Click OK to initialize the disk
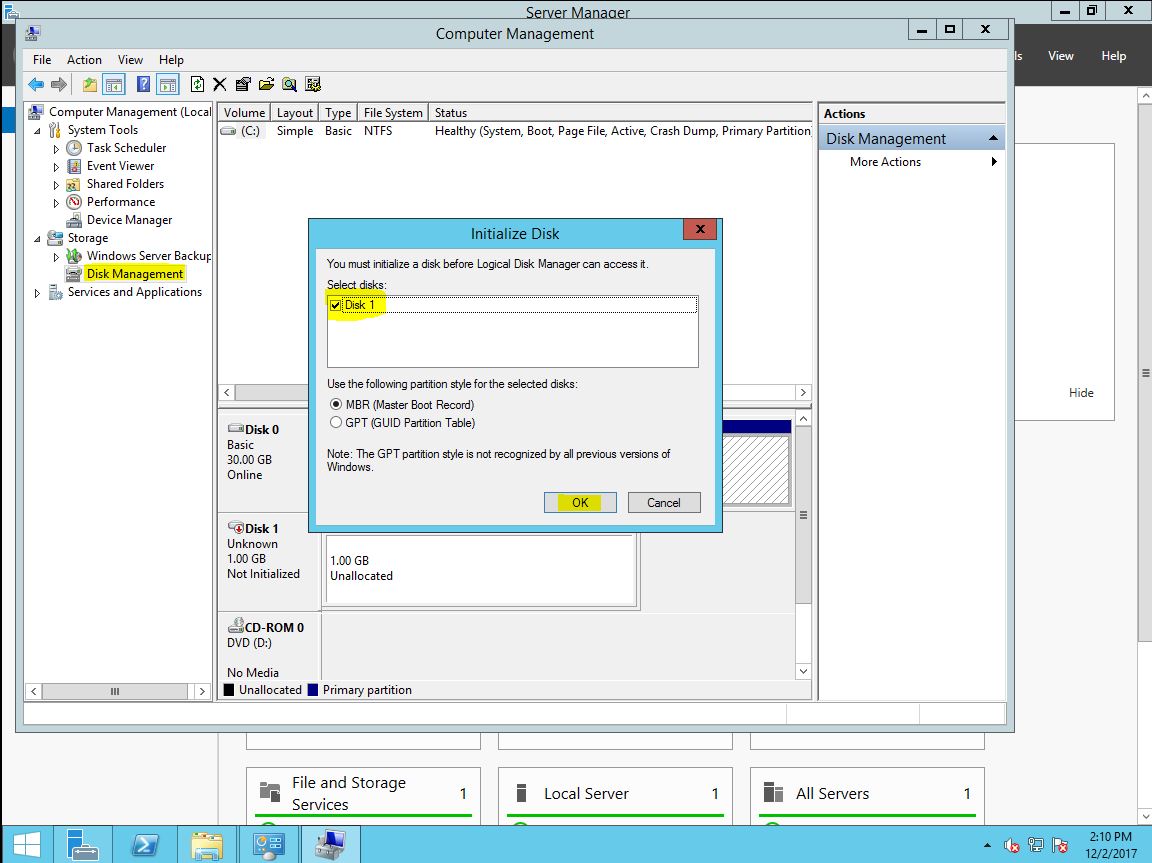Viewport: 1152px width, 863px height. [x=580, y=503]
